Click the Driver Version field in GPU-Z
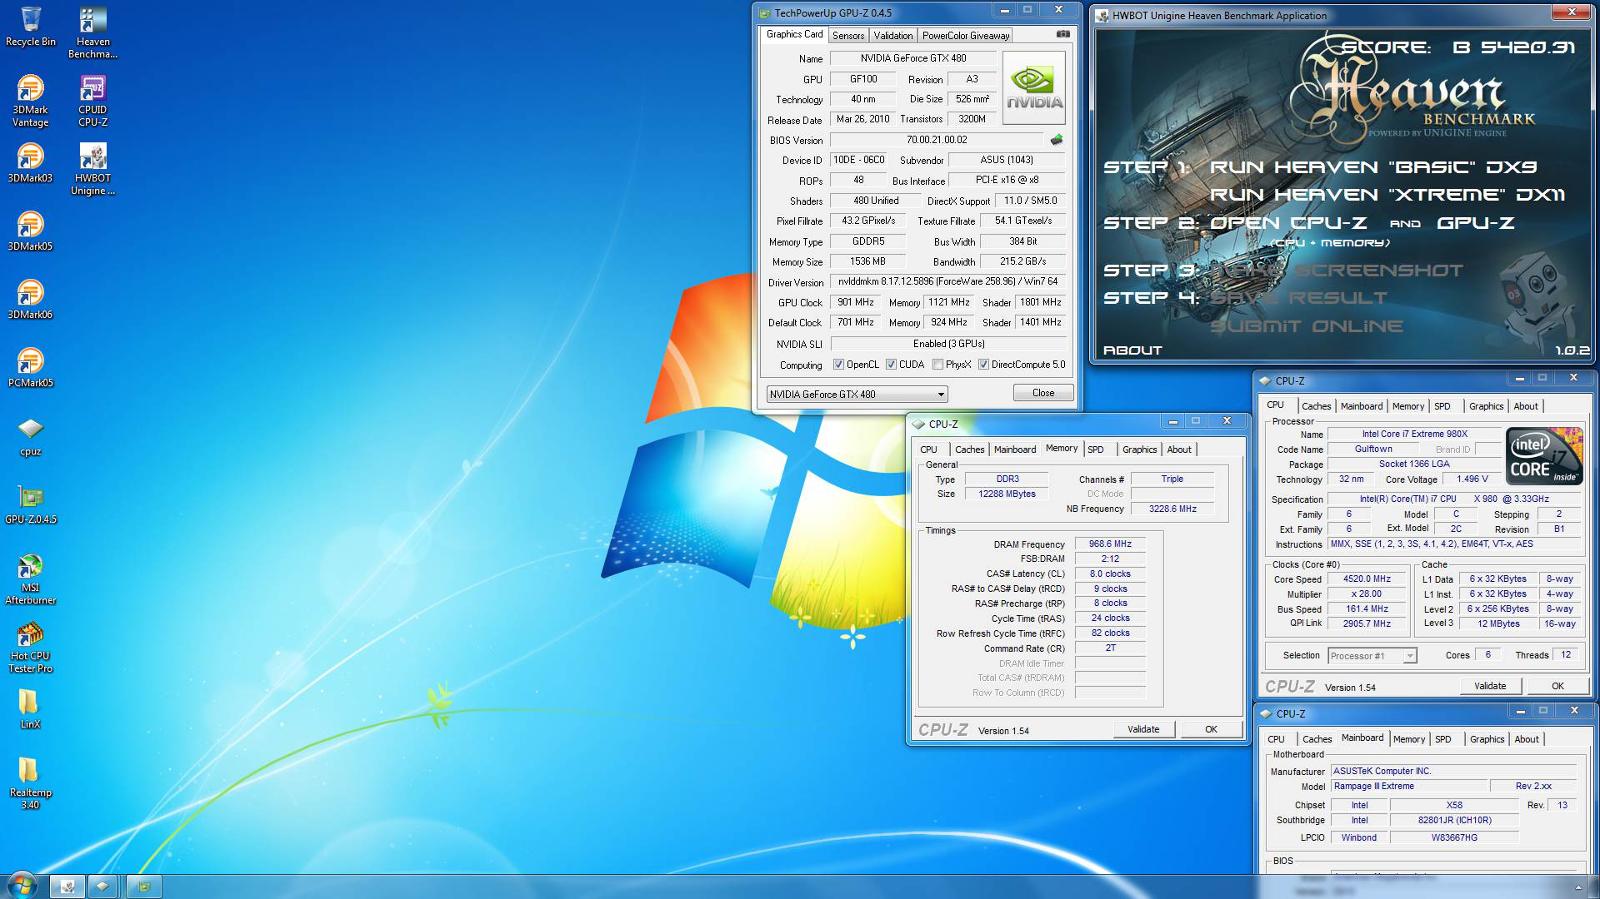 point(947,282)
